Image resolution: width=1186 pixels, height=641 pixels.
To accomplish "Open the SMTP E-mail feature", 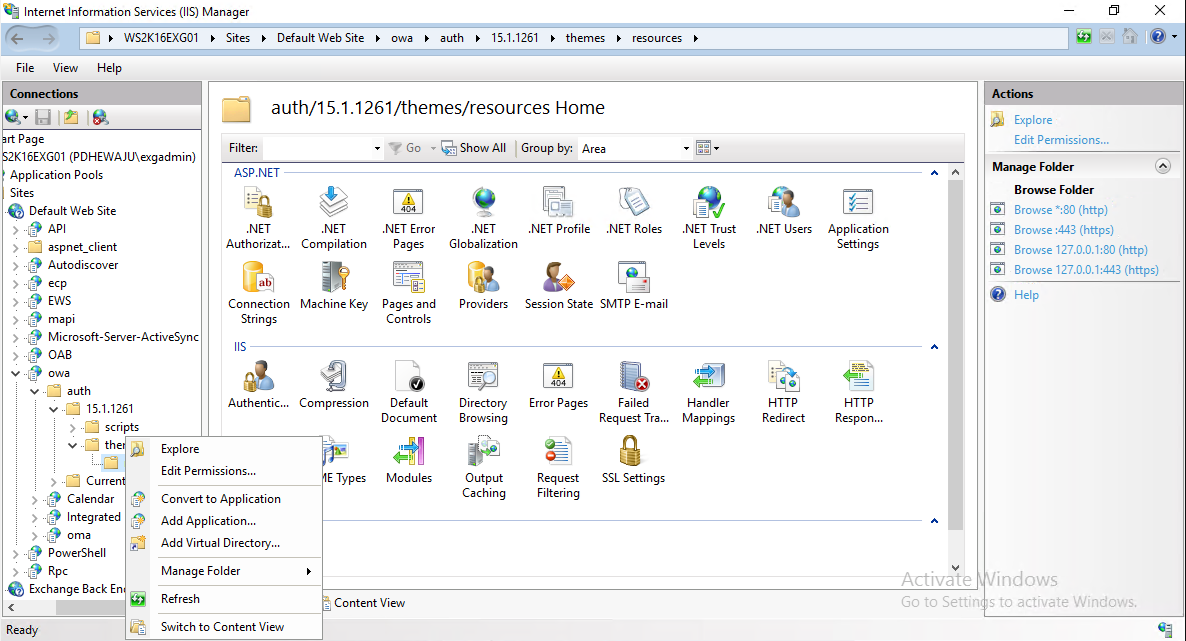I will point(634,286).
